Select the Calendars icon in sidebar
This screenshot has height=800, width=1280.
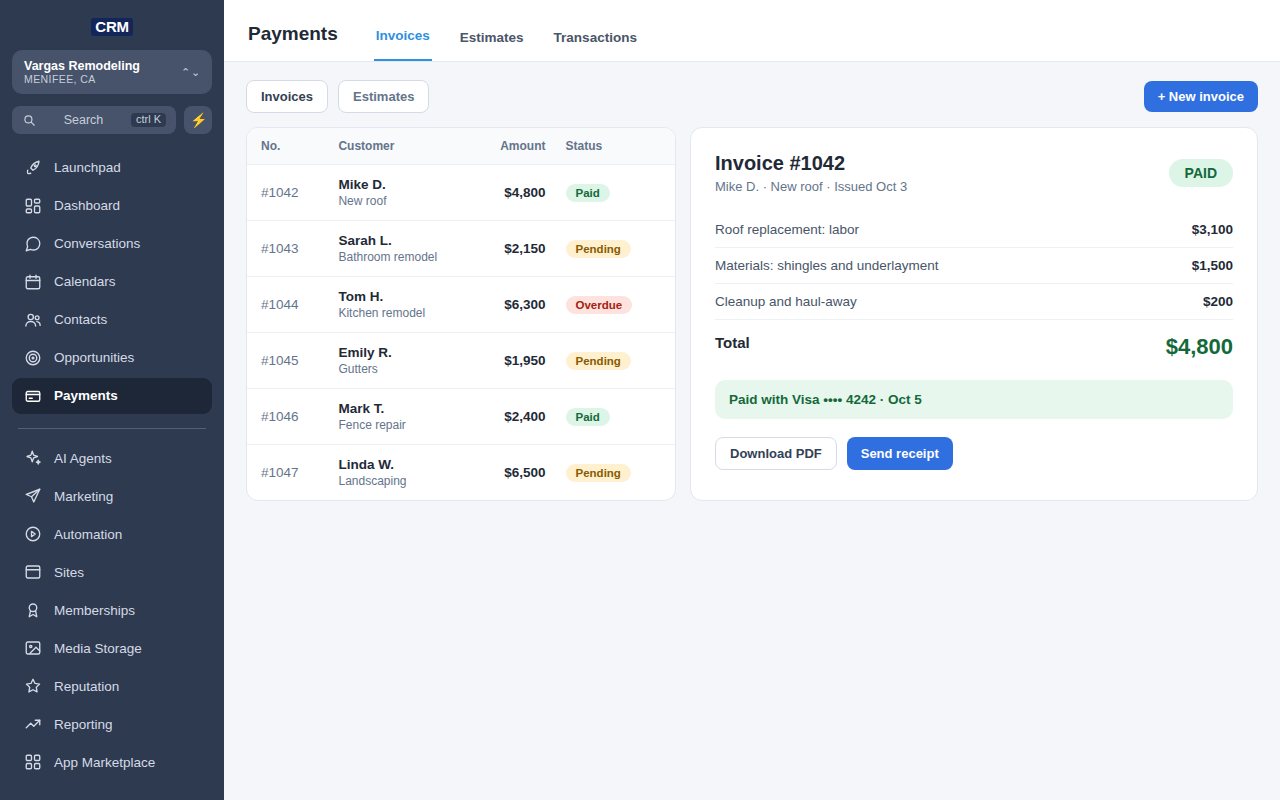(x=33, y=282)
